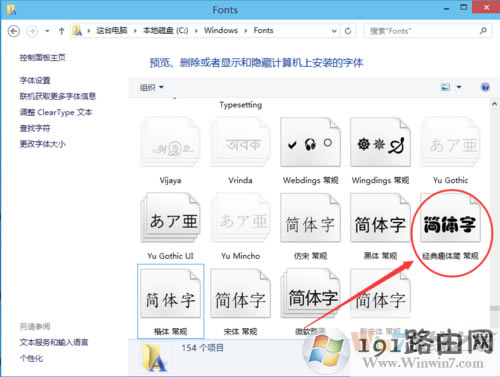This screenshot has height=377, width=500.
Task: Expand the view options dropdown arrow
Action: tap(459, 87)
